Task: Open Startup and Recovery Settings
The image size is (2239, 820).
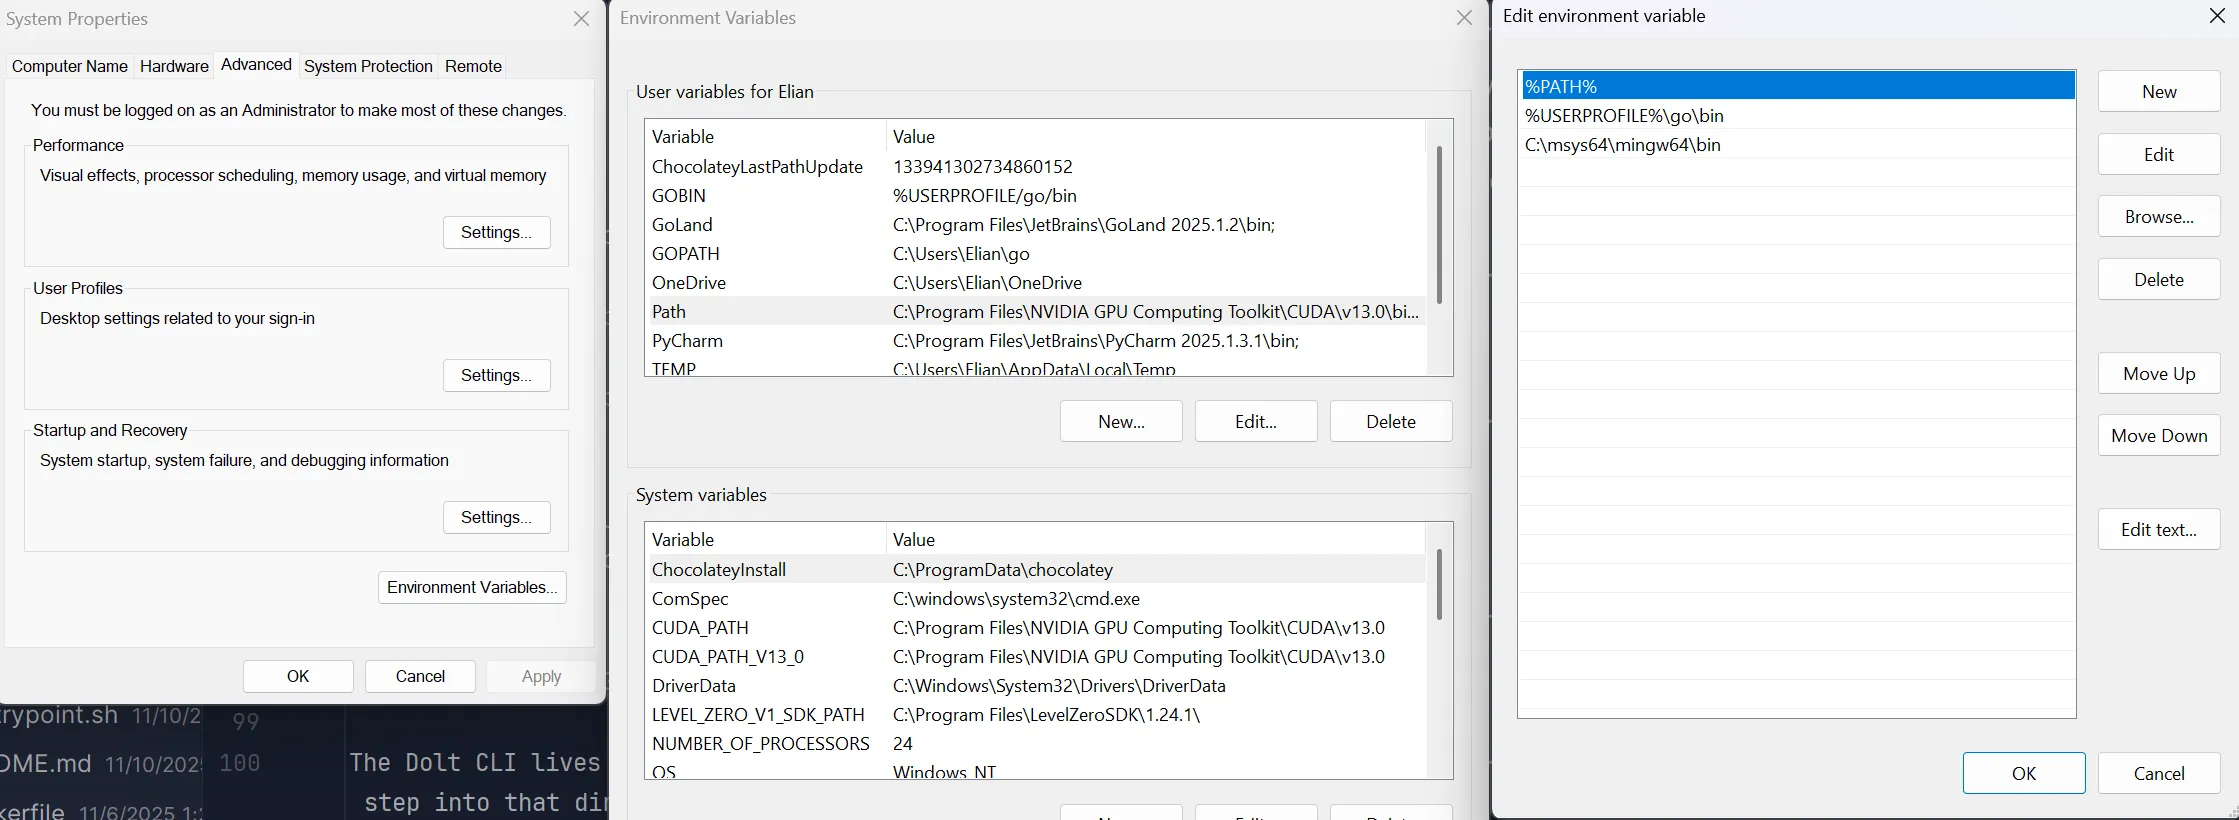Action: point(496,517)
